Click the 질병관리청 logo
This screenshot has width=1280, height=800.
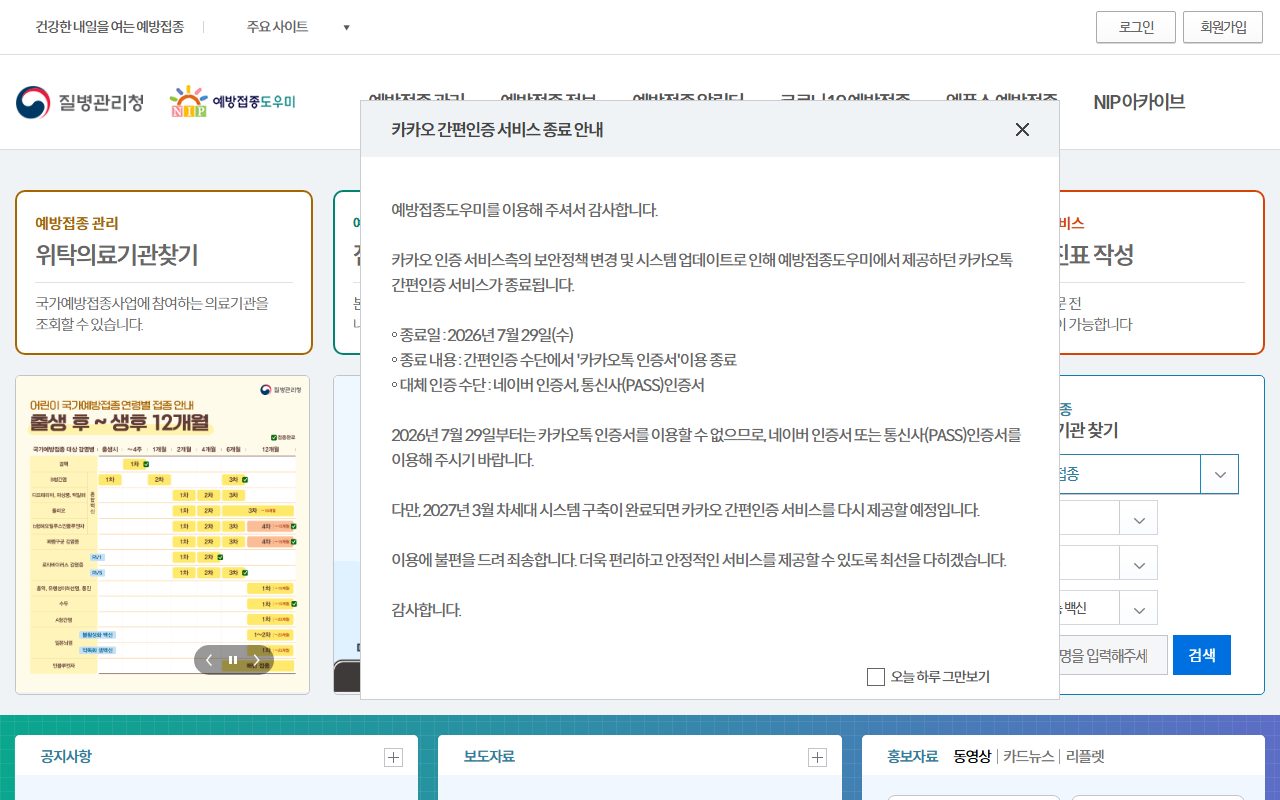pyautogui.click(x=80, y=102)
